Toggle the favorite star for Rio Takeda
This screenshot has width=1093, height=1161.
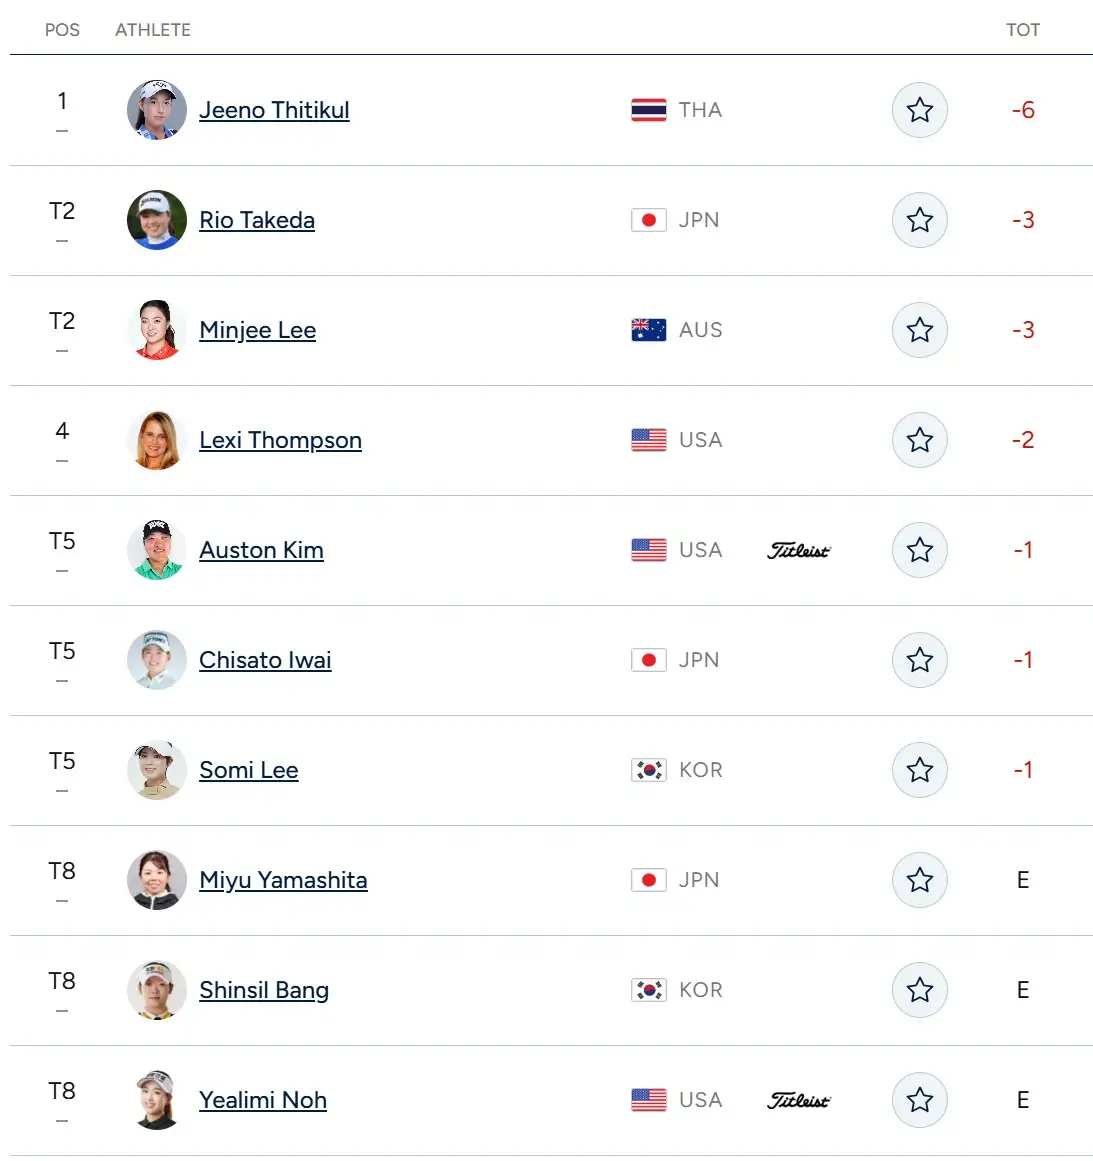(920, 220)
